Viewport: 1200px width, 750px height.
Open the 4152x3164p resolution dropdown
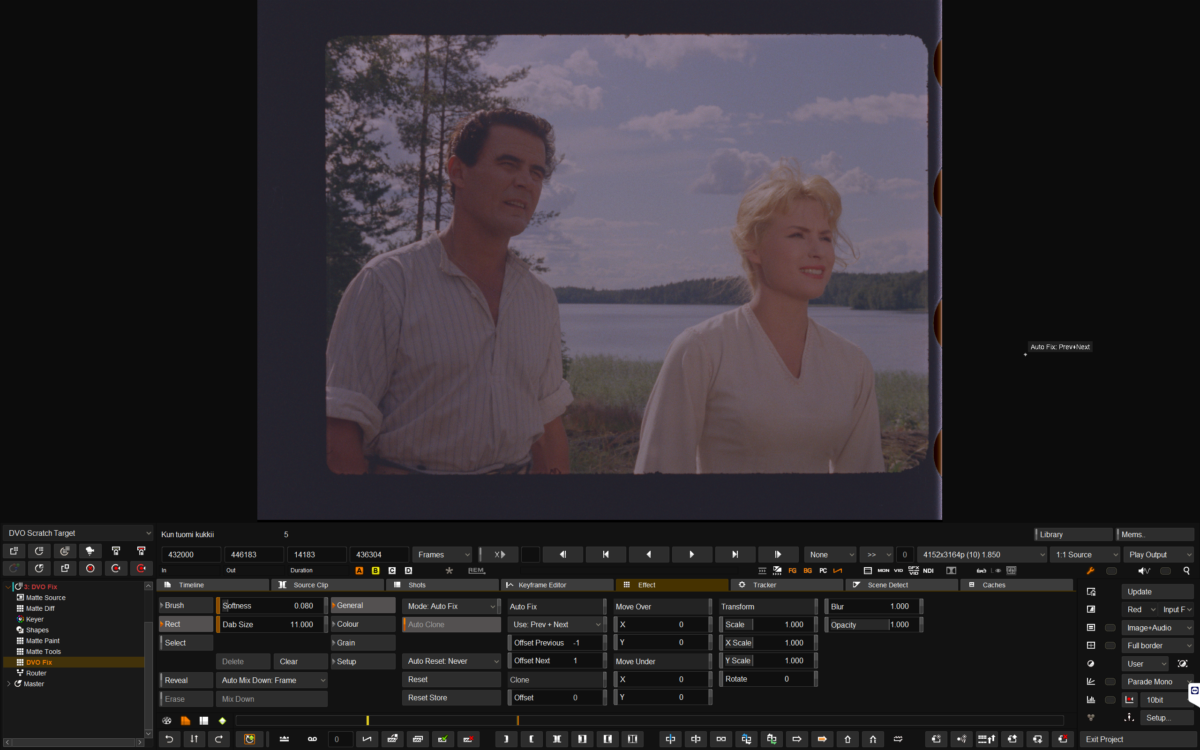coord(982,554)
